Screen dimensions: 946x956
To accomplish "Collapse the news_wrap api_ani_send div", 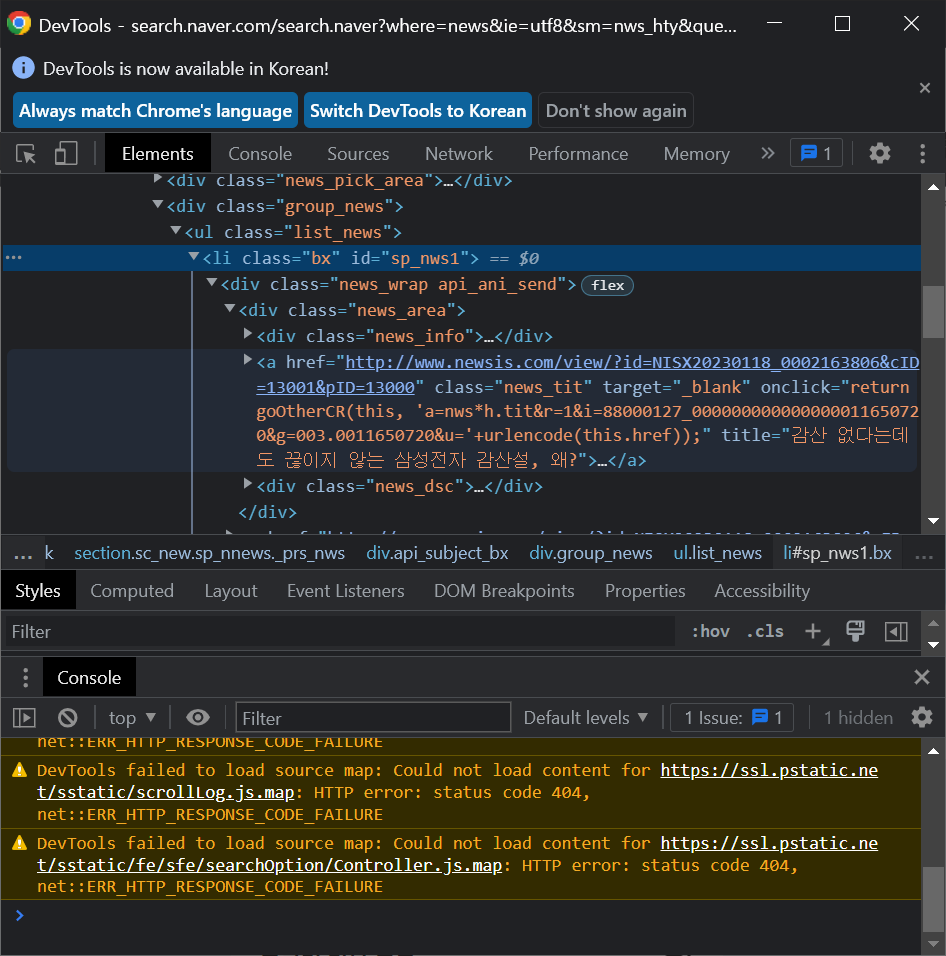I will coord(212,282).
